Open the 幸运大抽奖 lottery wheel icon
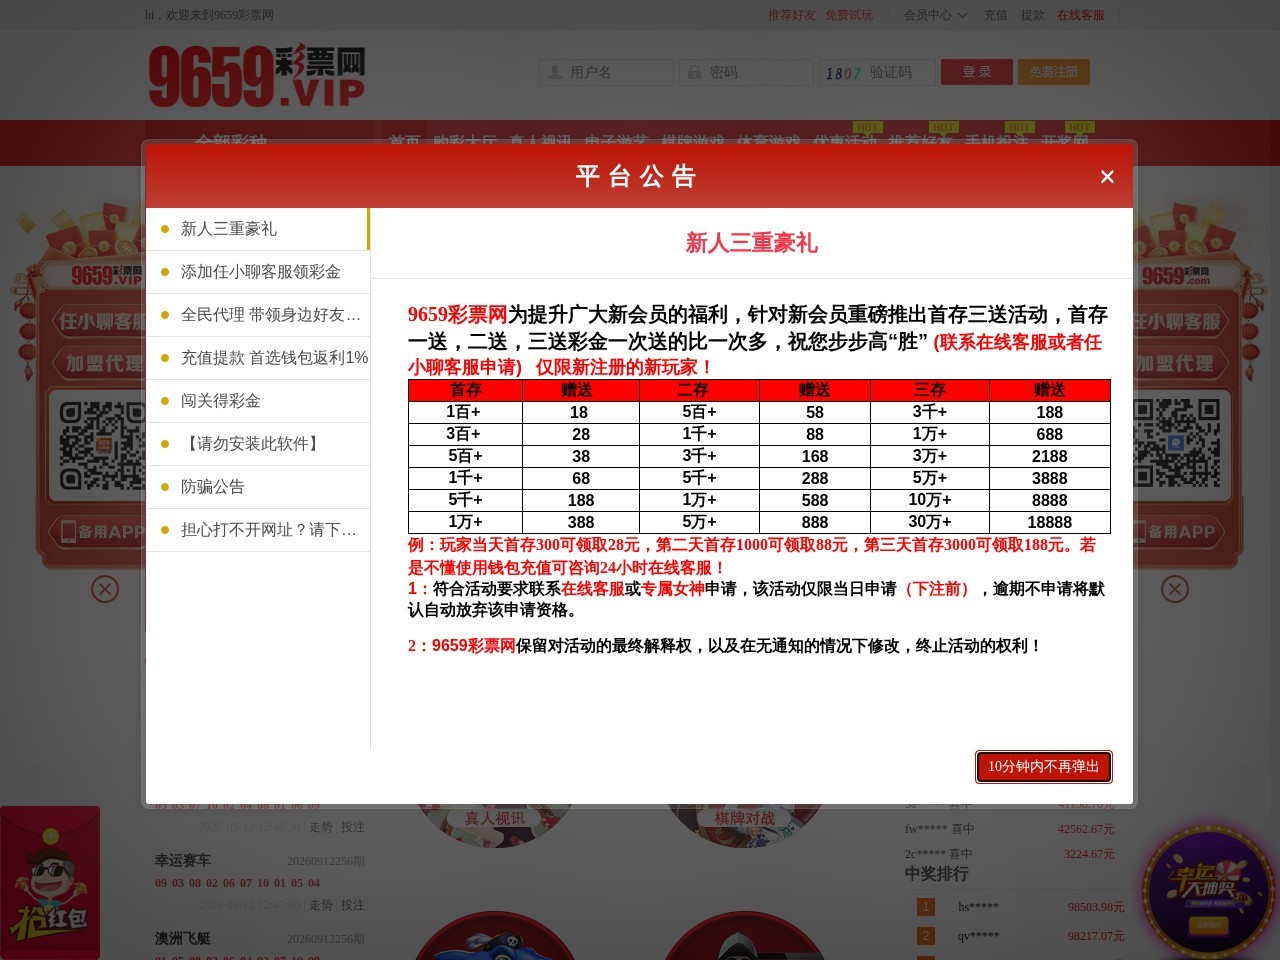Image resolution: width=1280 pixels, height=960 pixels. (1210, 892)
